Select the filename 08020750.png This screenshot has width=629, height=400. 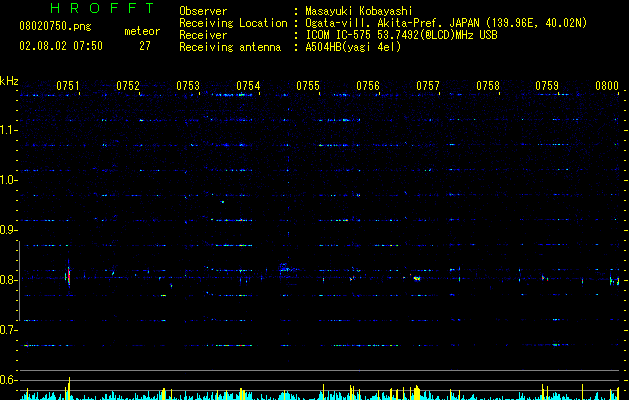55,27
